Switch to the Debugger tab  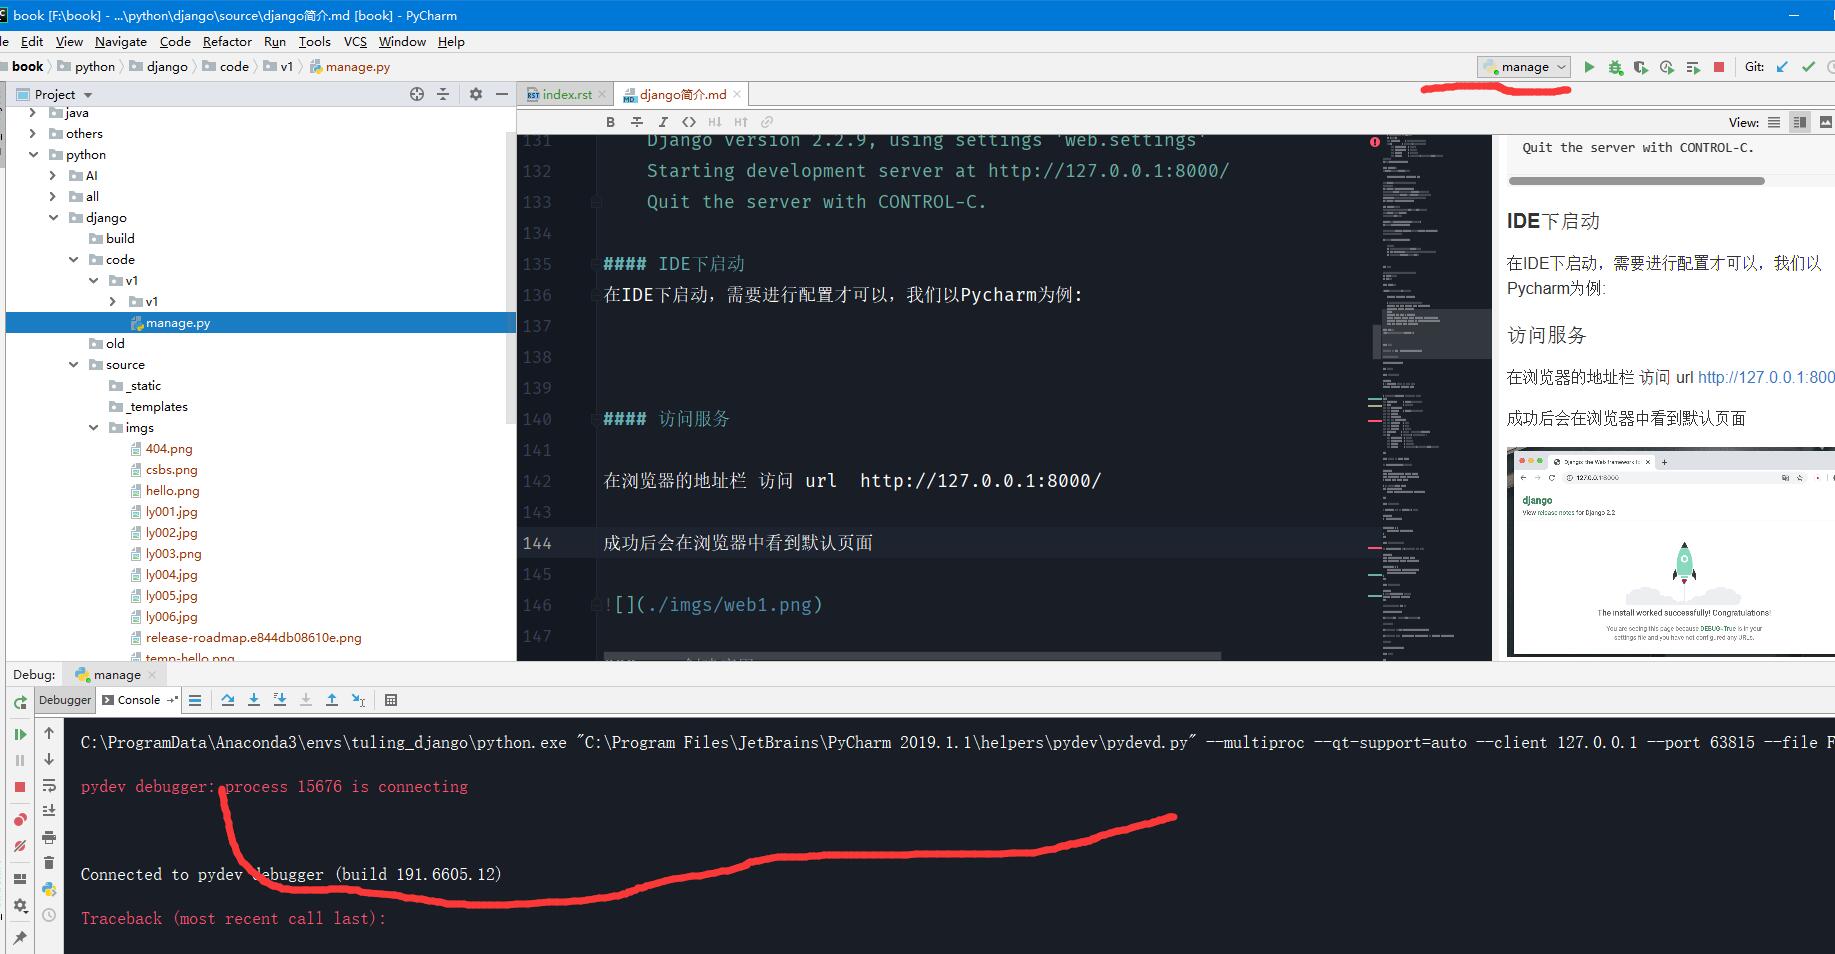(65, 700)
